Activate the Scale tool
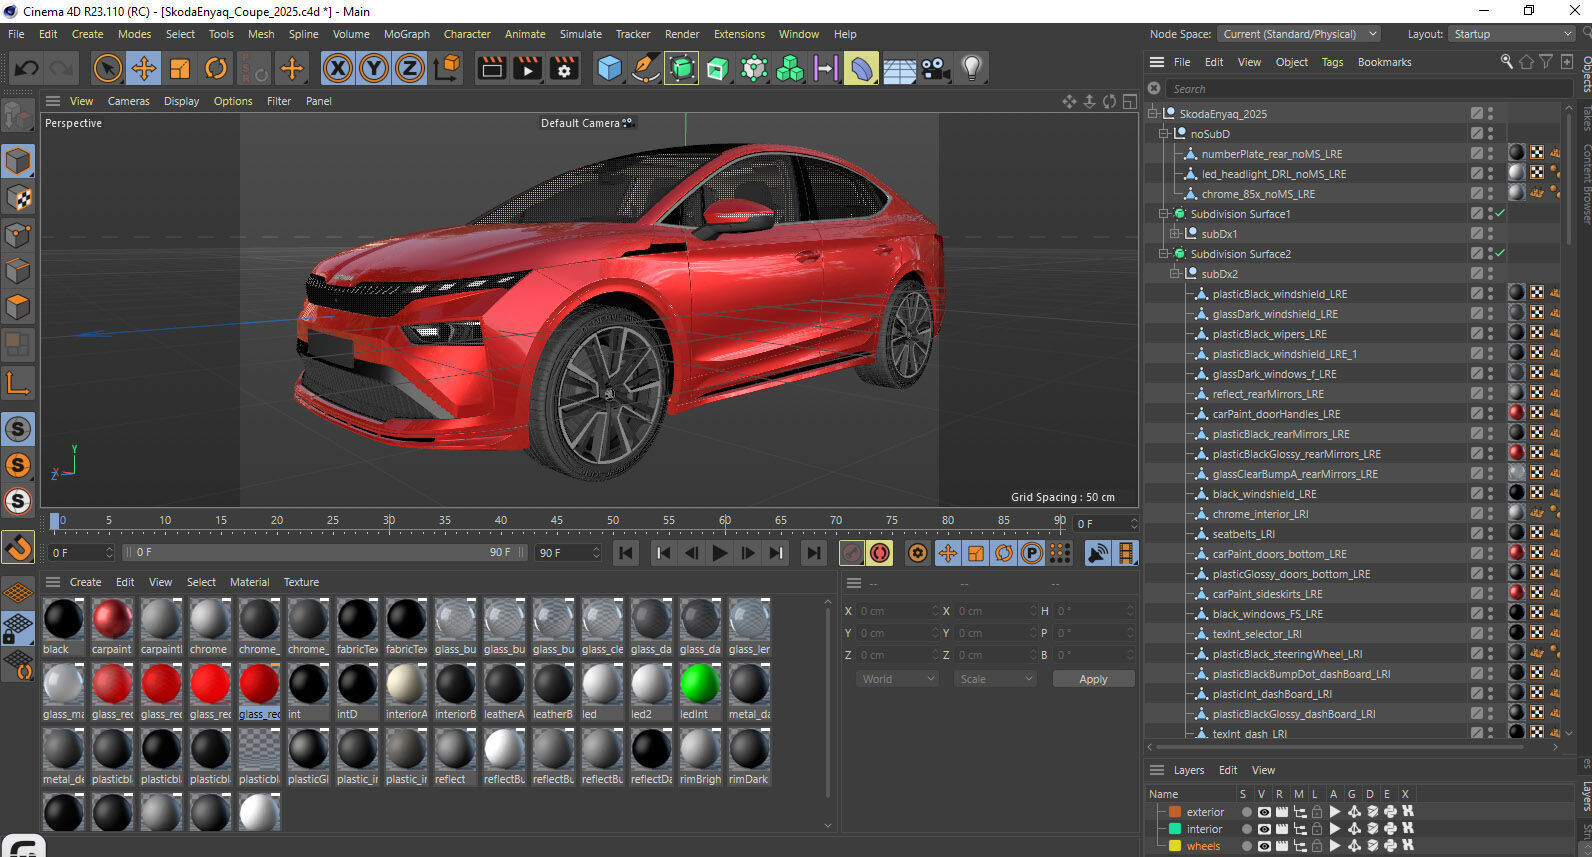The height and width of the screenshot is (857, 1592). pyautogui.click(x=180, y=68)
